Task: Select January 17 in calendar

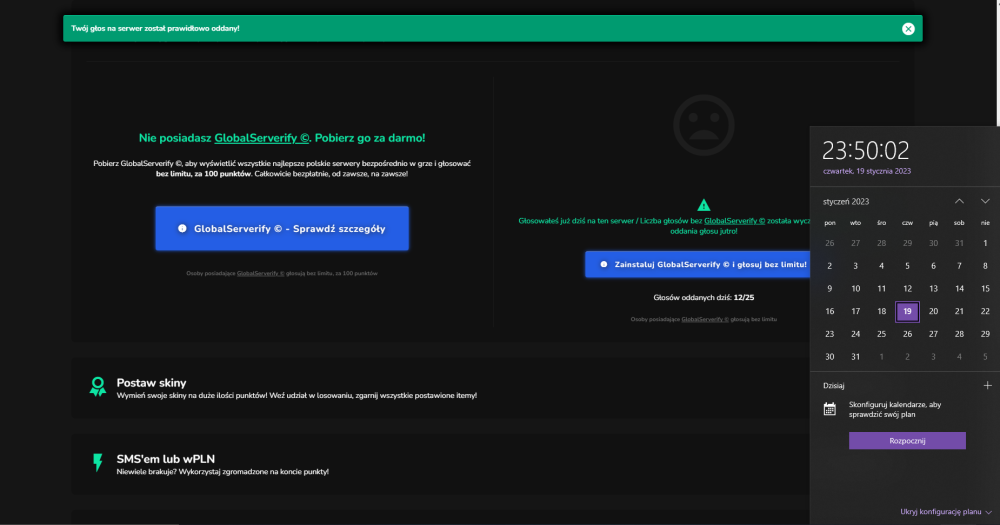Action: point(855,311)
